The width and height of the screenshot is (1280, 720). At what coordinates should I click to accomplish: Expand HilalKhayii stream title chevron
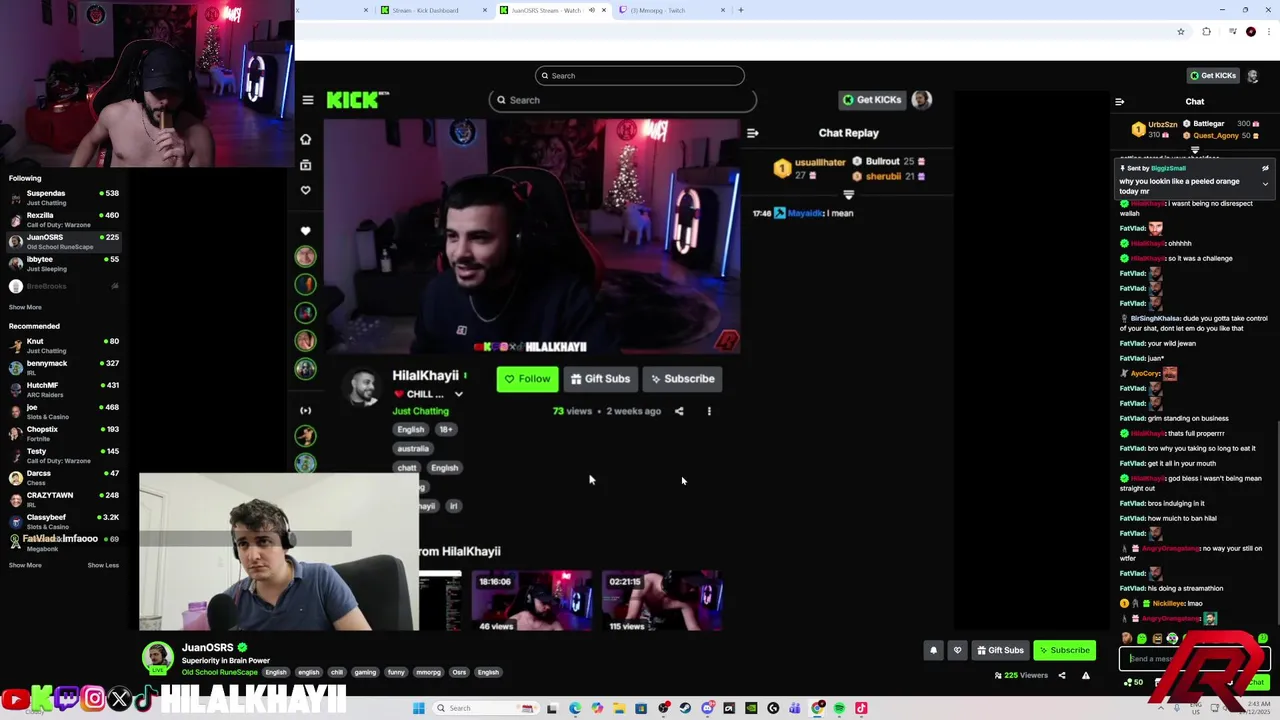458,394
